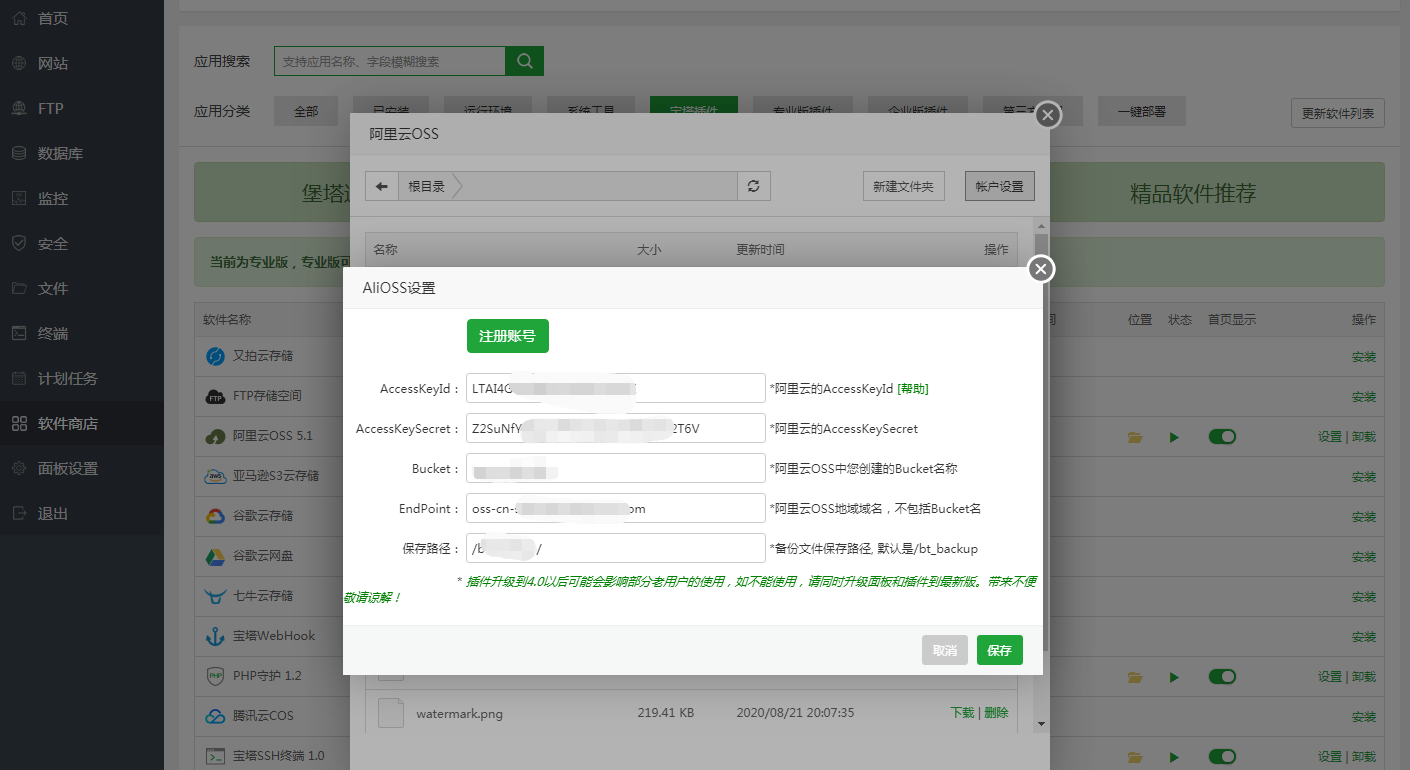Click the 更新软件列表 button
The height and width of the screenshot is (770, 1410).
(x=1338, y=113)
